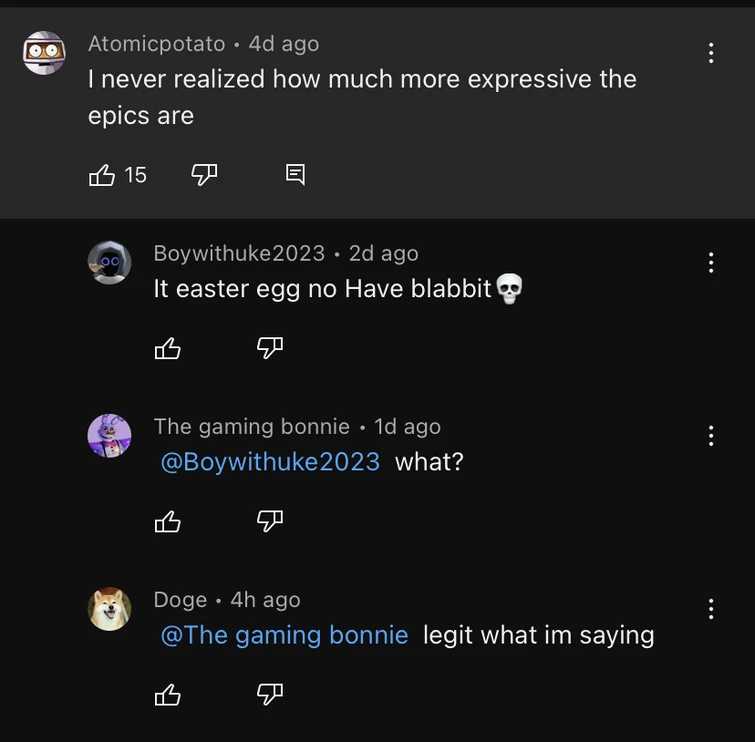Open The gaming bonnie's avatar
Viewport: 755px width, 742px height.
(109, 436)
